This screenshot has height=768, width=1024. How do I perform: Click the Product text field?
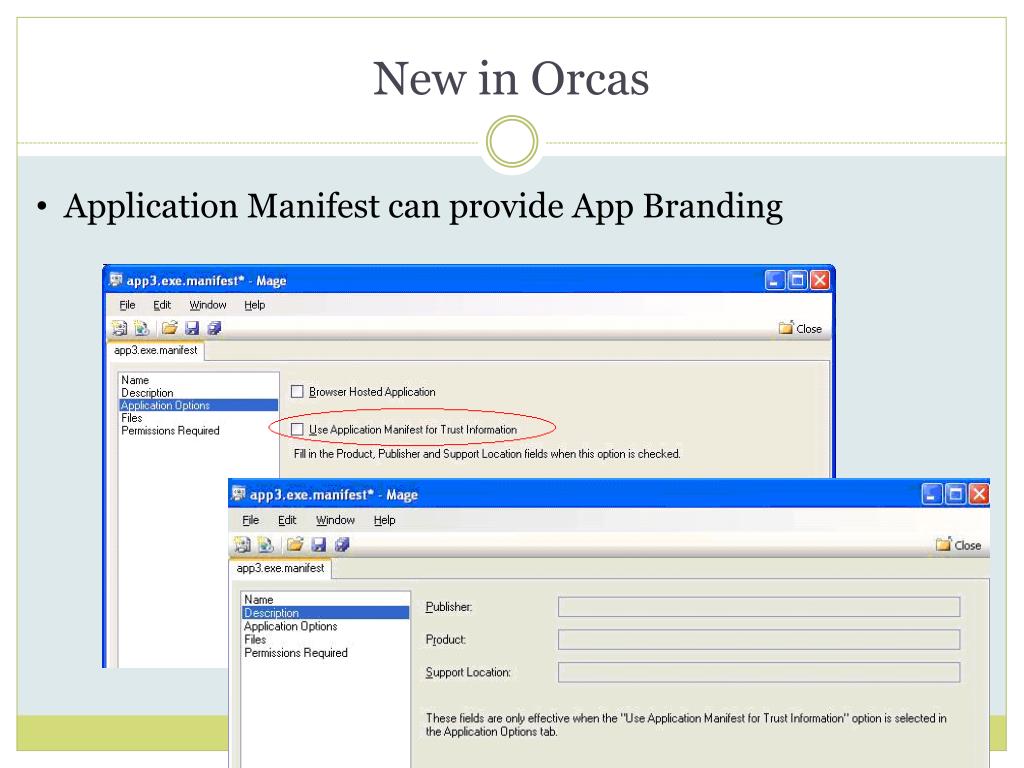[x=759, y=639]
